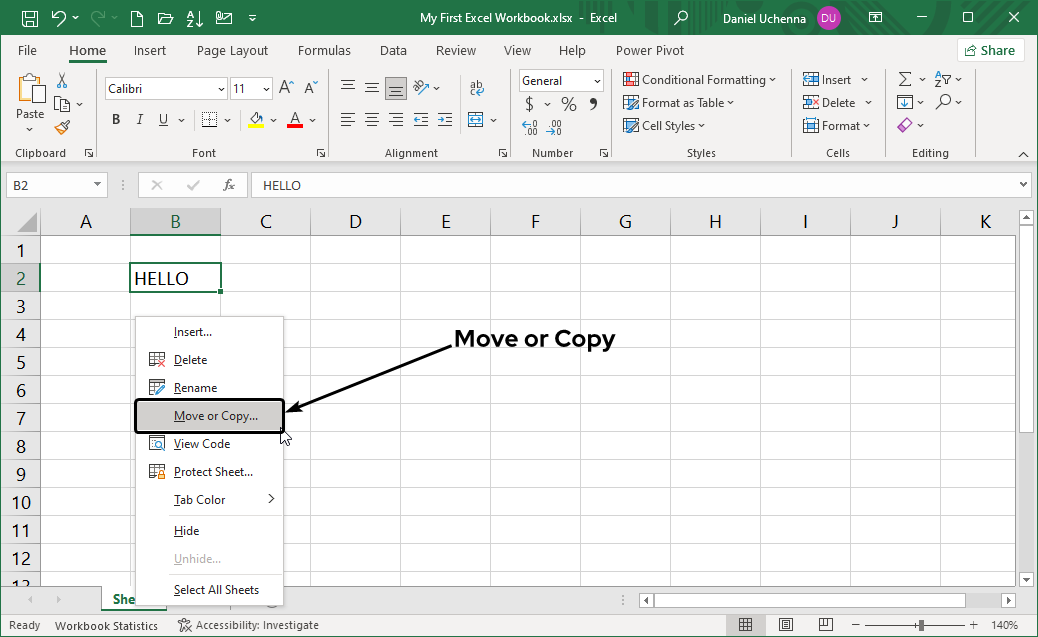The image size is (1038, 637).
Task: Click the AutoSum icon in Editing group
Action: point(908,79)
